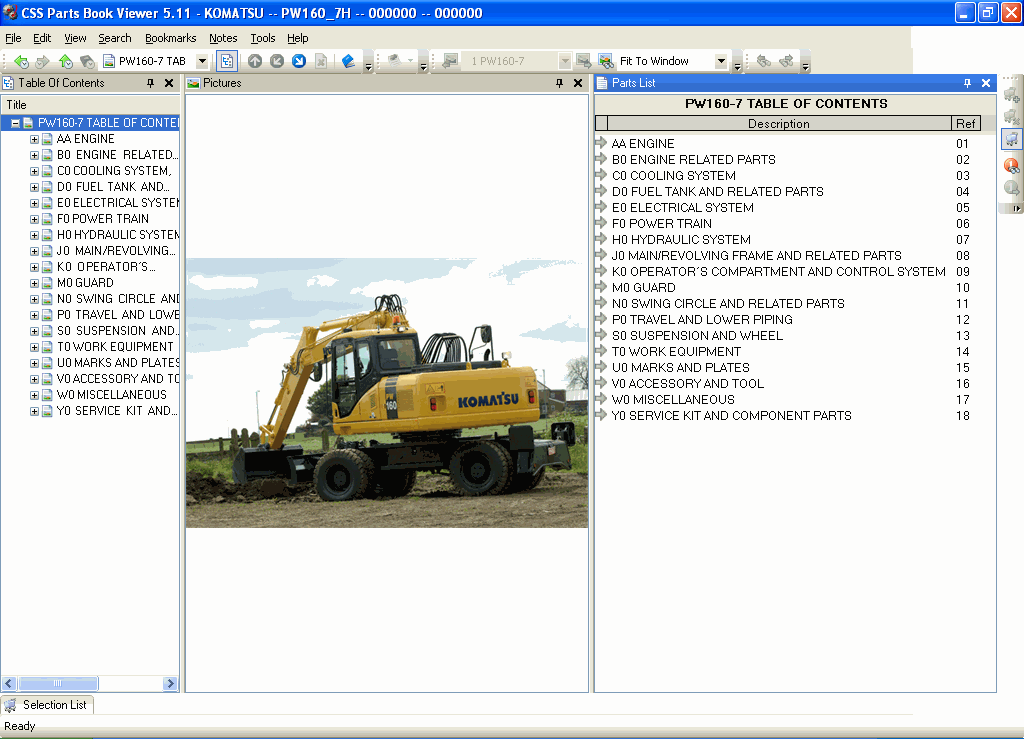Viewport: 1024px width, 739px height.
Task: Click the grey up-arrow navigation icon
Action: point(255,61)
